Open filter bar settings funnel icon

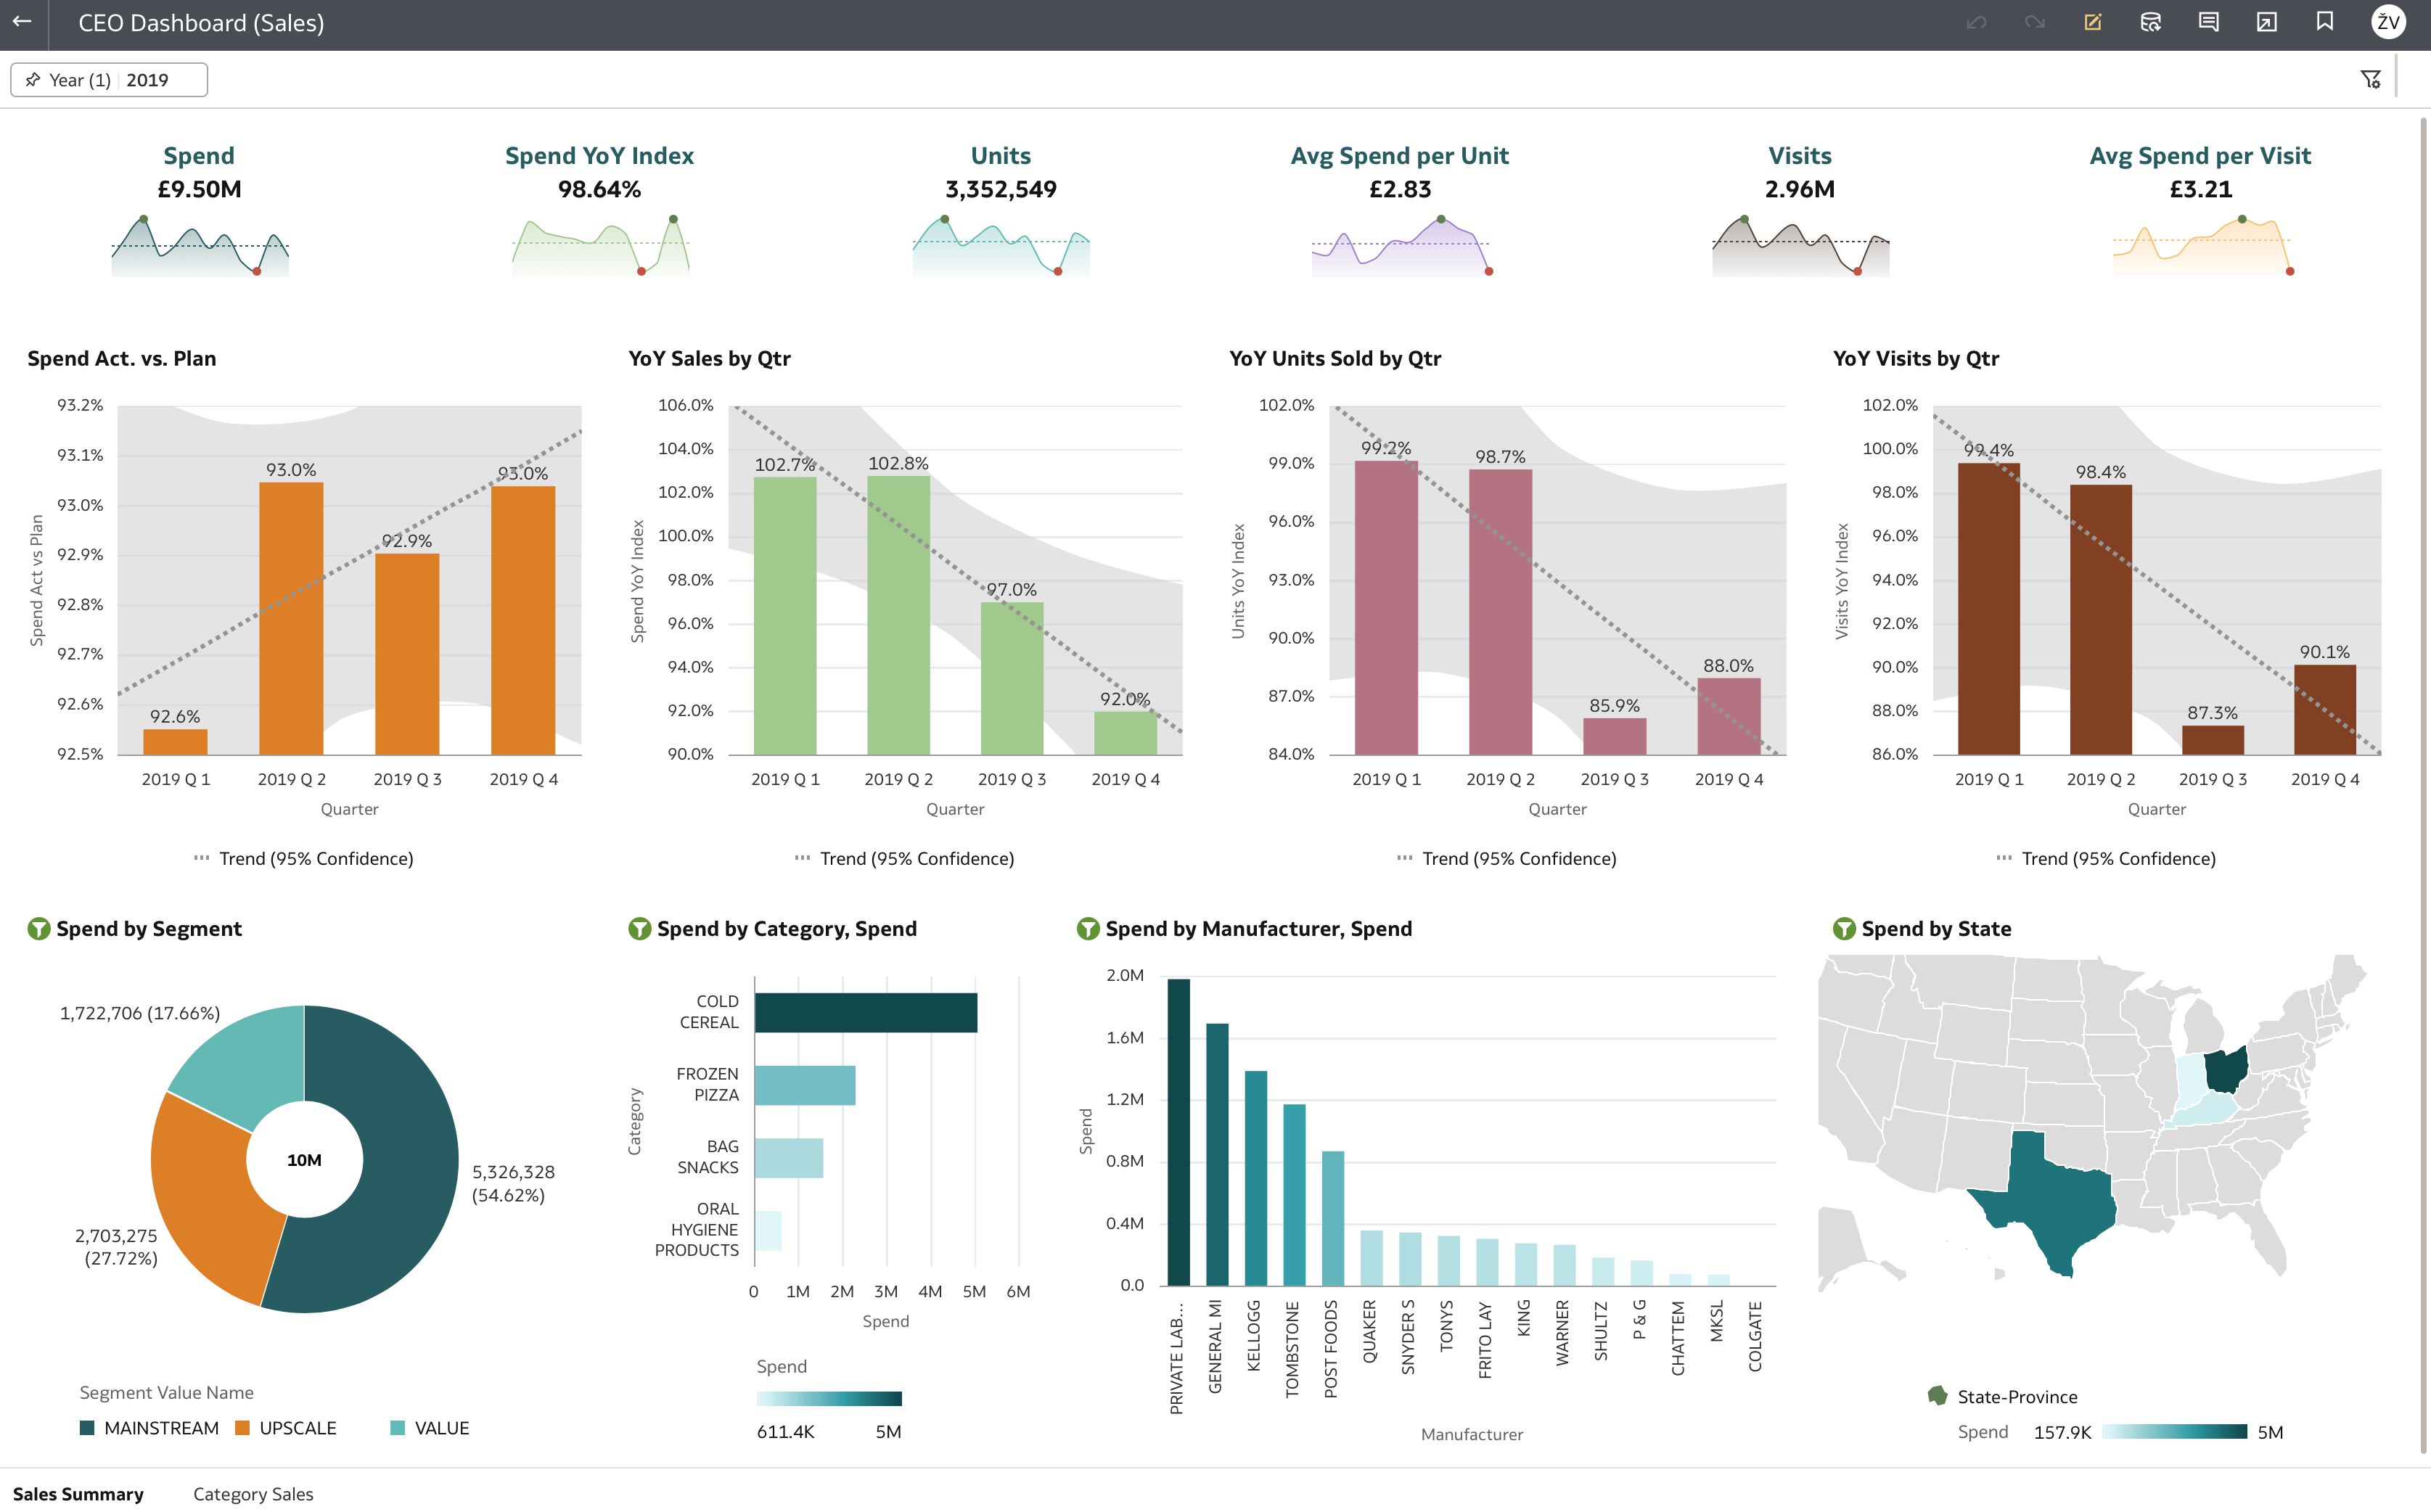click(x=2370, y=79)
